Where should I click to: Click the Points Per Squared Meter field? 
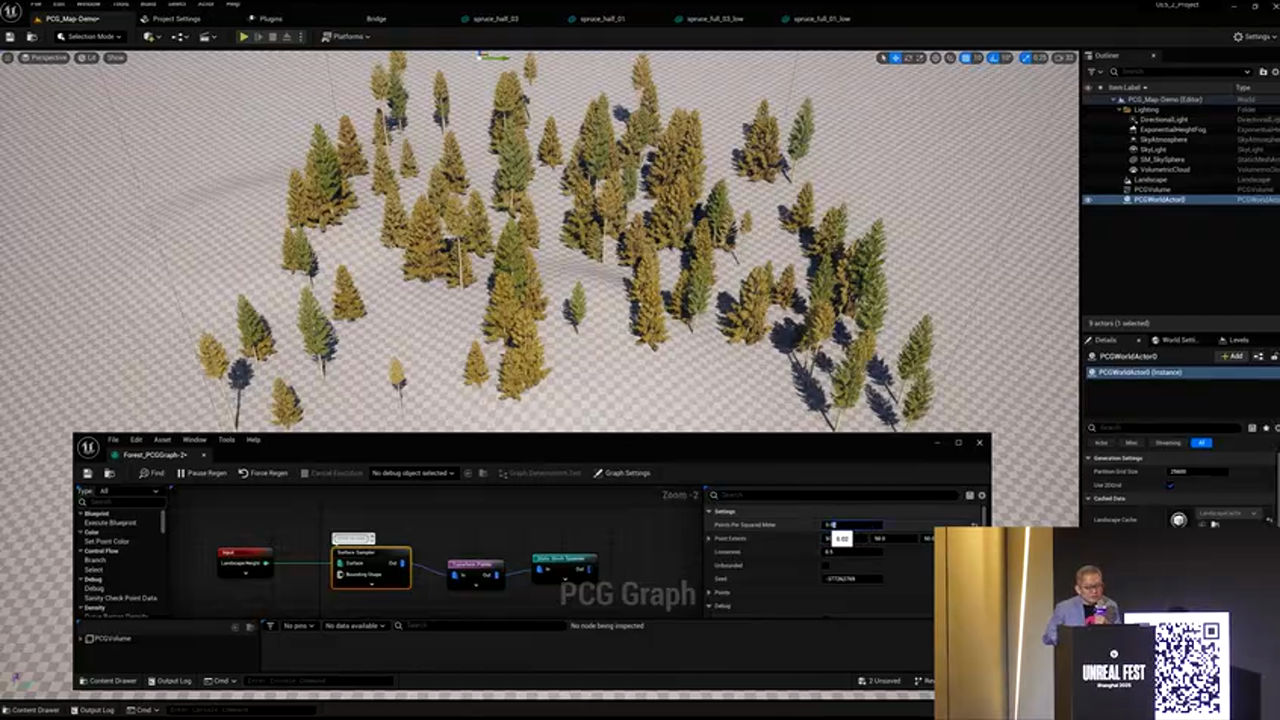[x=852, y=525]
